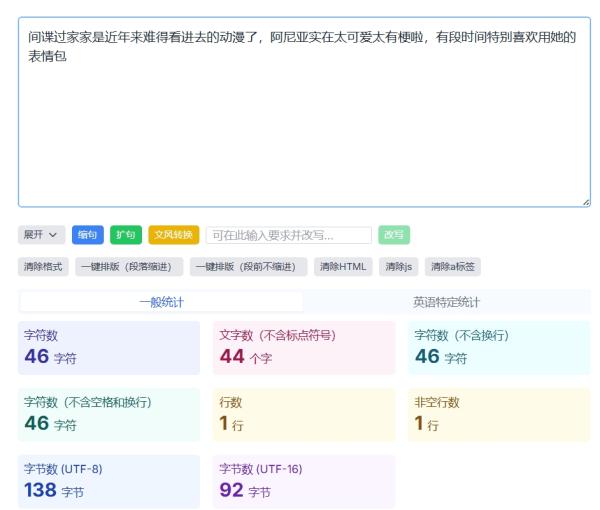This screenshot has width=600, height=510.
Task: Click the yellow 文风转换 button
Action: click(174, 235)
